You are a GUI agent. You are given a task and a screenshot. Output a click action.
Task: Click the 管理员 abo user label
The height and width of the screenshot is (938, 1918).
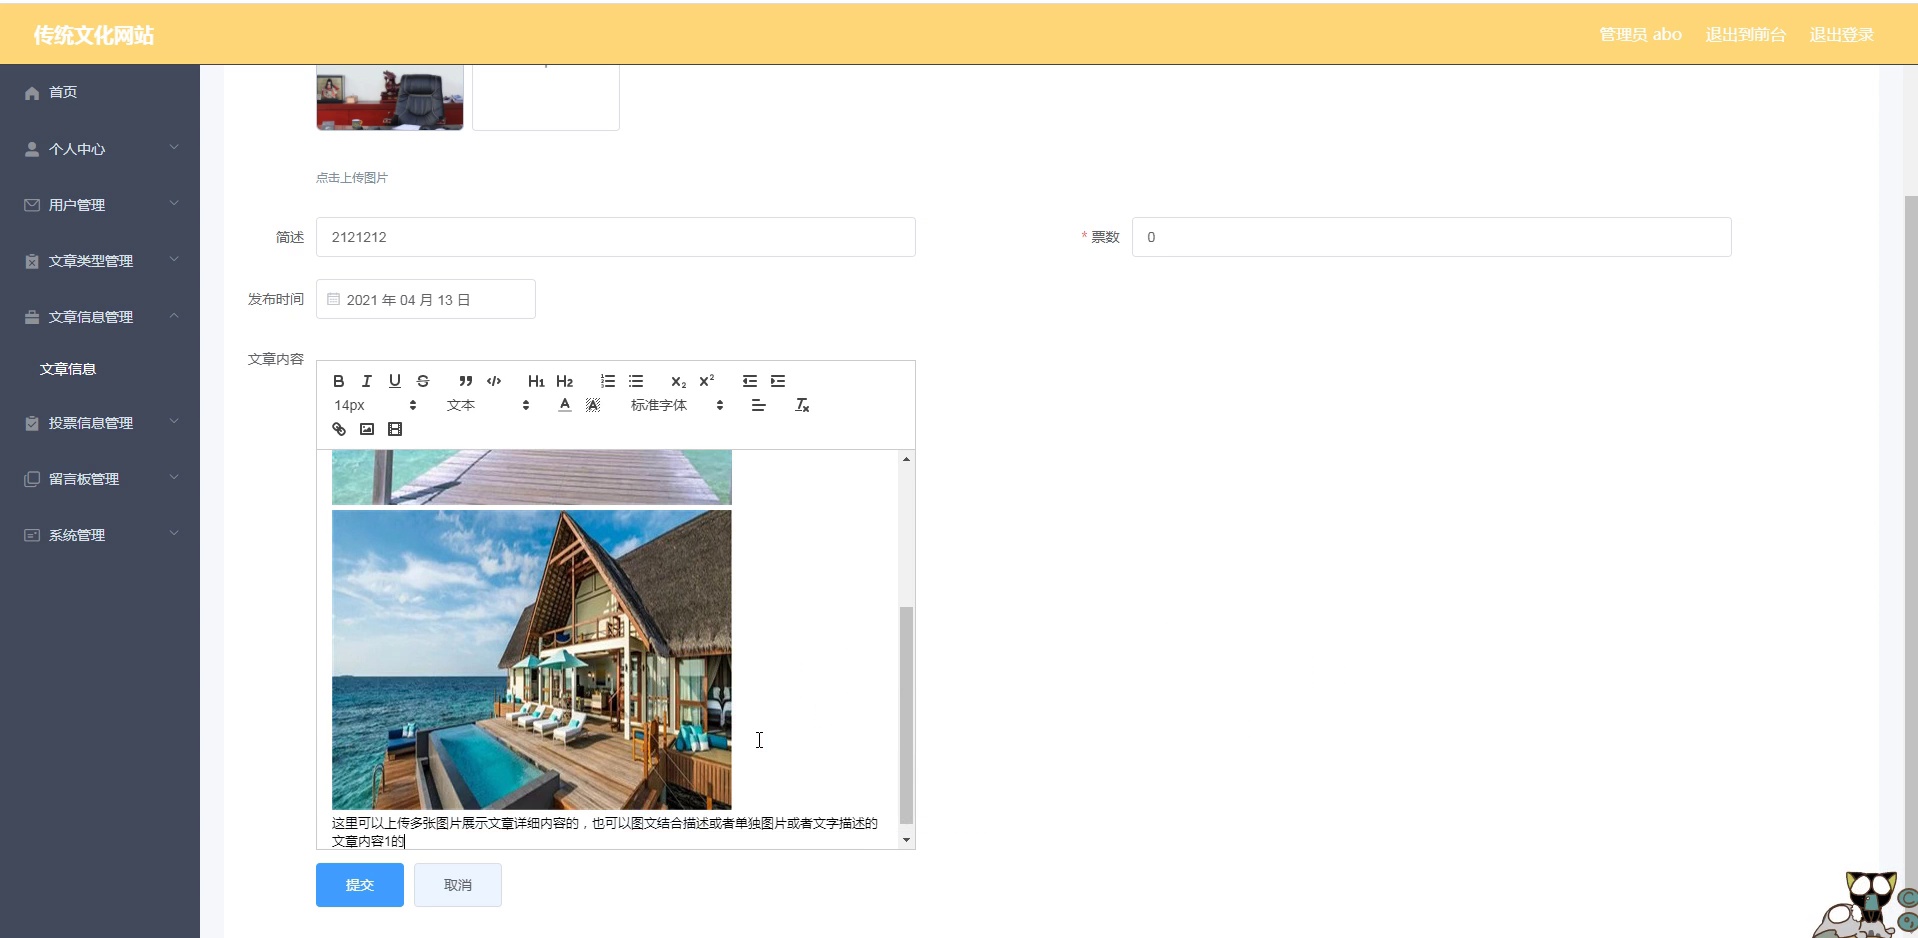1641,35
